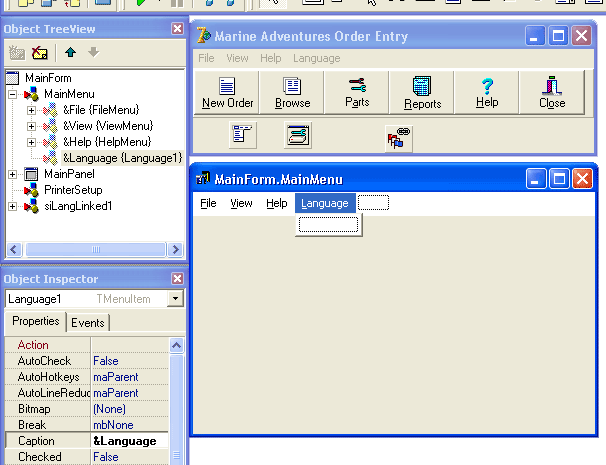Open Browse in the Order Entry toolbar
Image resolution: width=606 pixels, height=465 pixels.
[x=292, y=92]
